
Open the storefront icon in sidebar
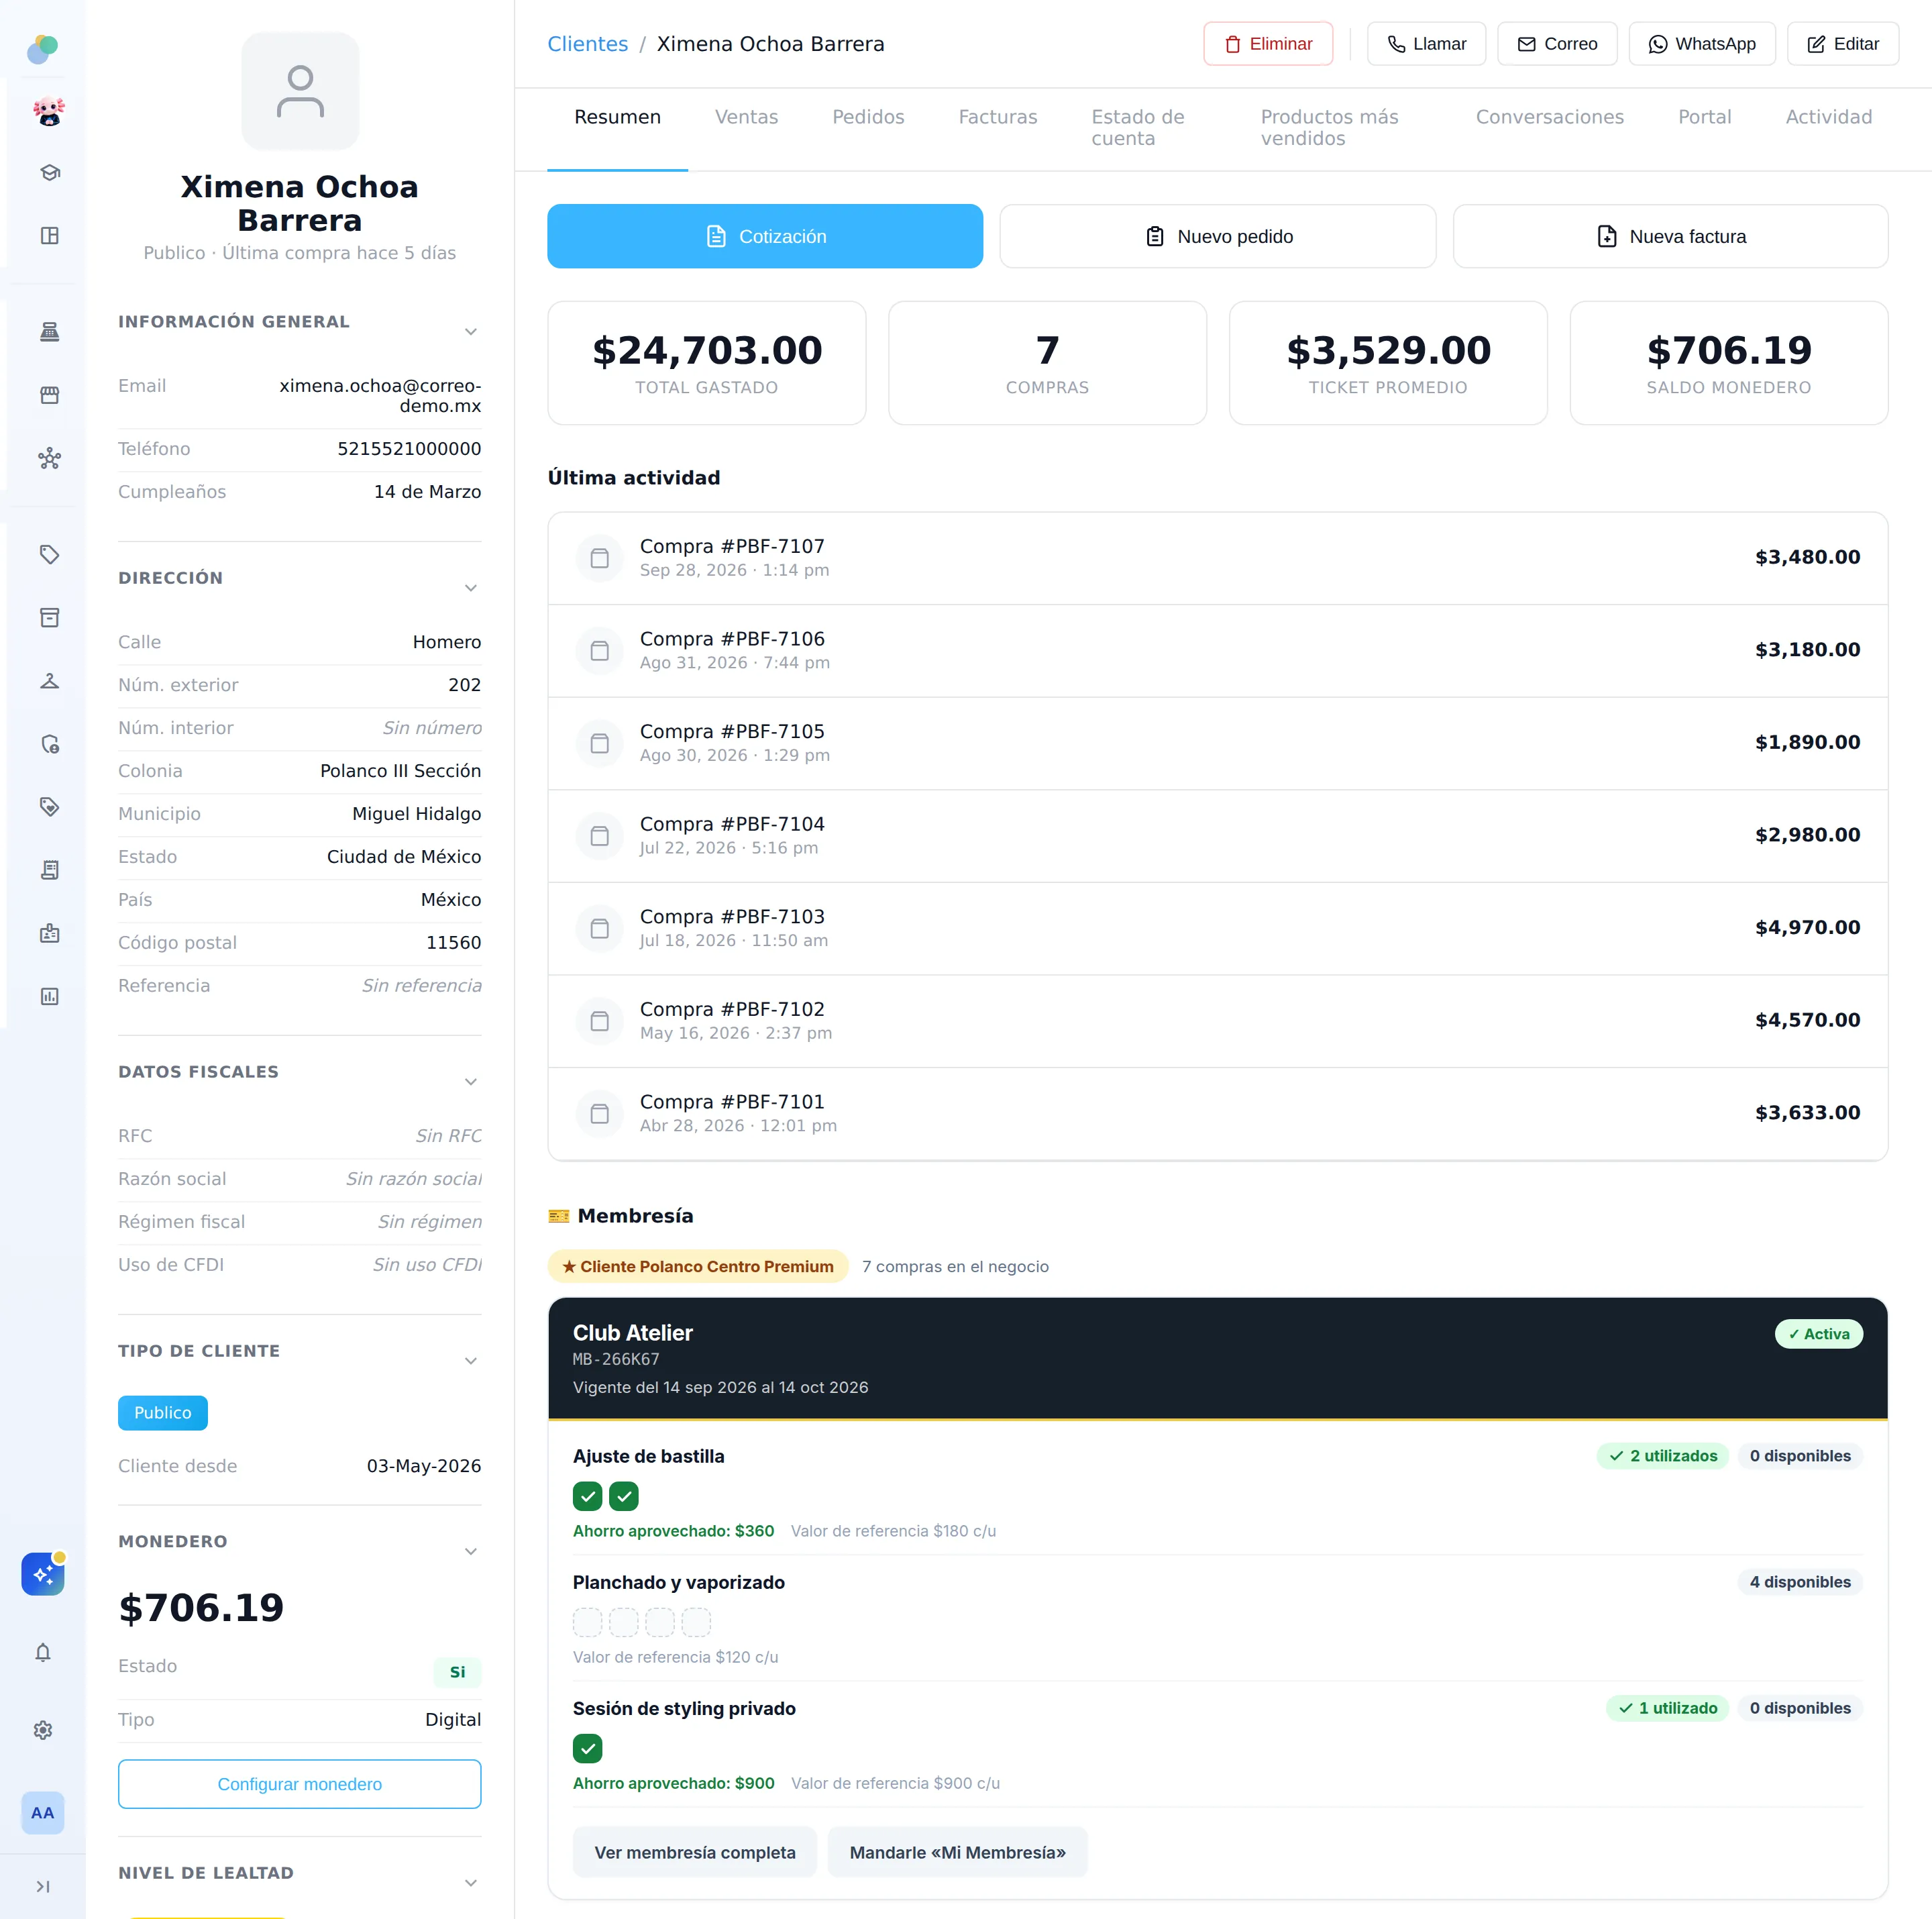point(49,395)
